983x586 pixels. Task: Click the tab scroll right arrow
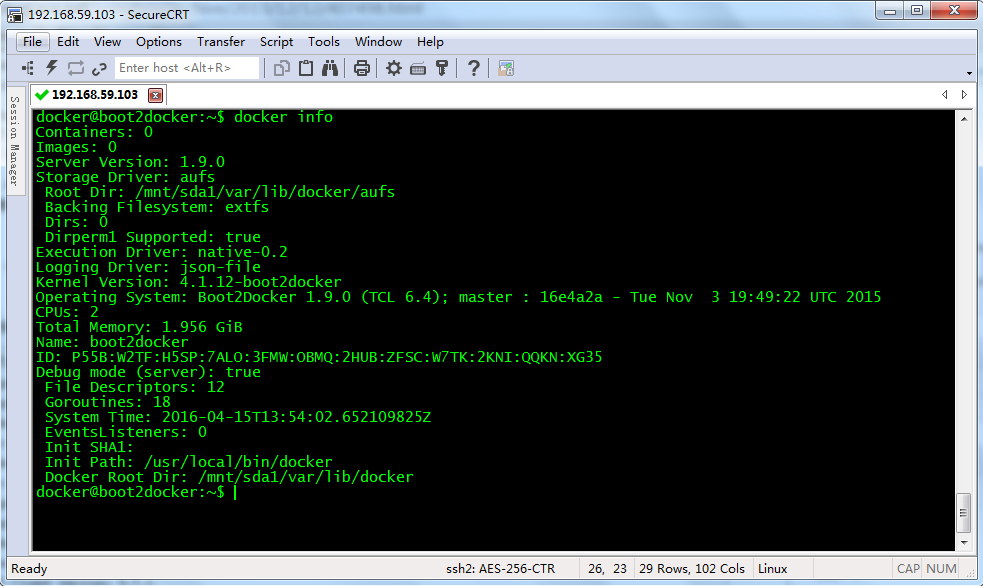[x=964, y=95]
